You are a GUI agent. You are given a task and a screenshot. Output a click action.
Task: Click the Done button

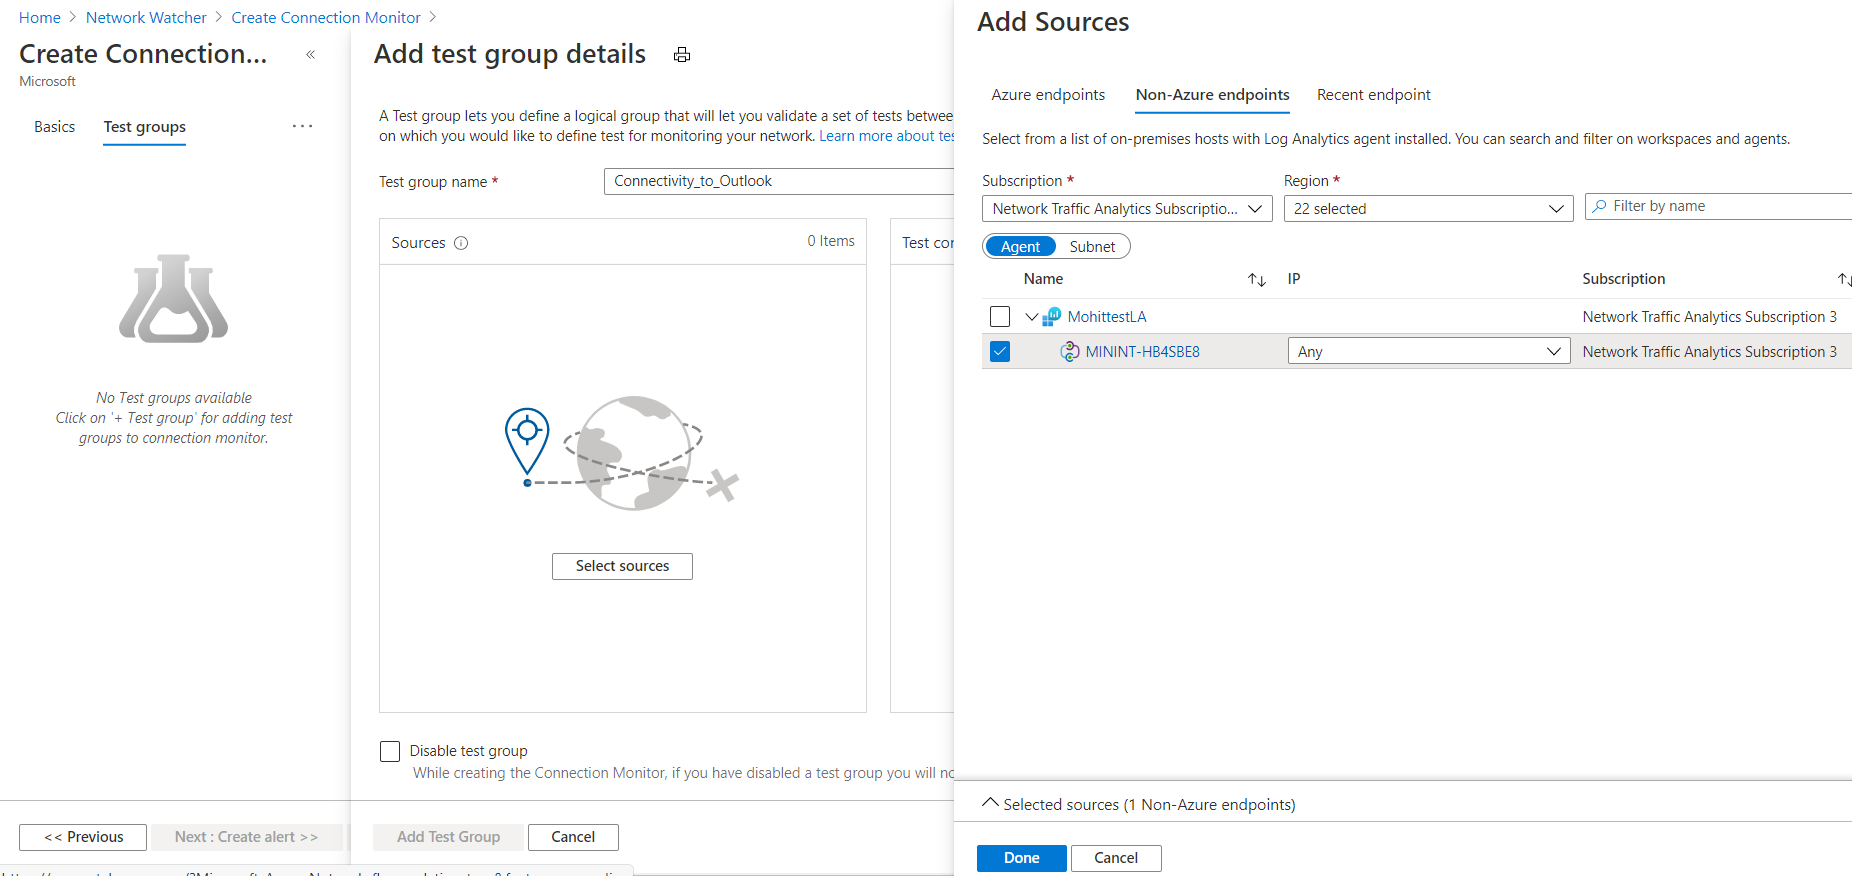[x=1021, y=858]
